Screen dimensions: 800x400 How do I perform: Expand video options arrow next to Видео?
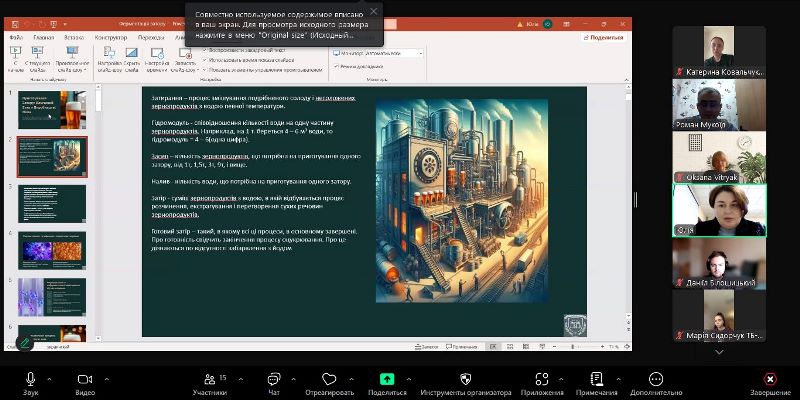pos(106,378)
